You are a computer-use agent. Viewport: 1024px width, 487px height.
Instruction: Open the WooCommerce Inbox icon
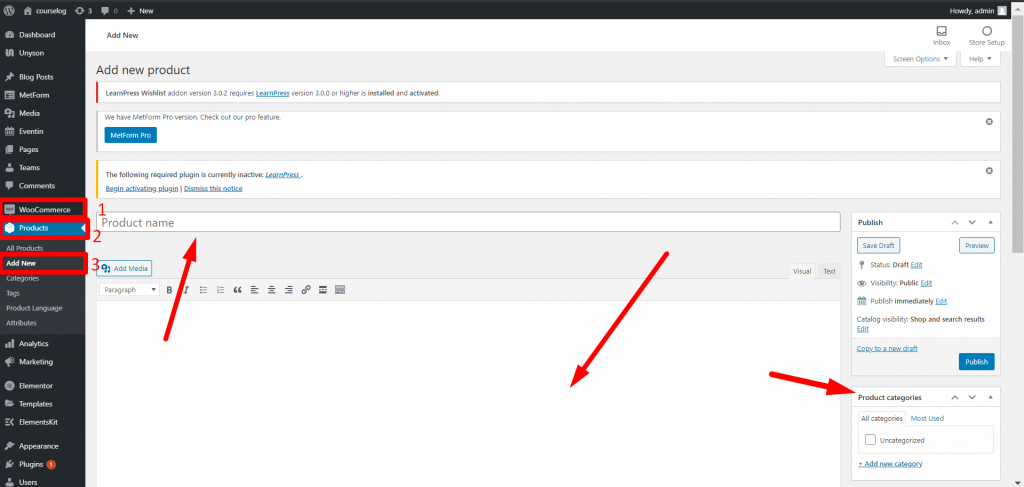pos(941,35)
